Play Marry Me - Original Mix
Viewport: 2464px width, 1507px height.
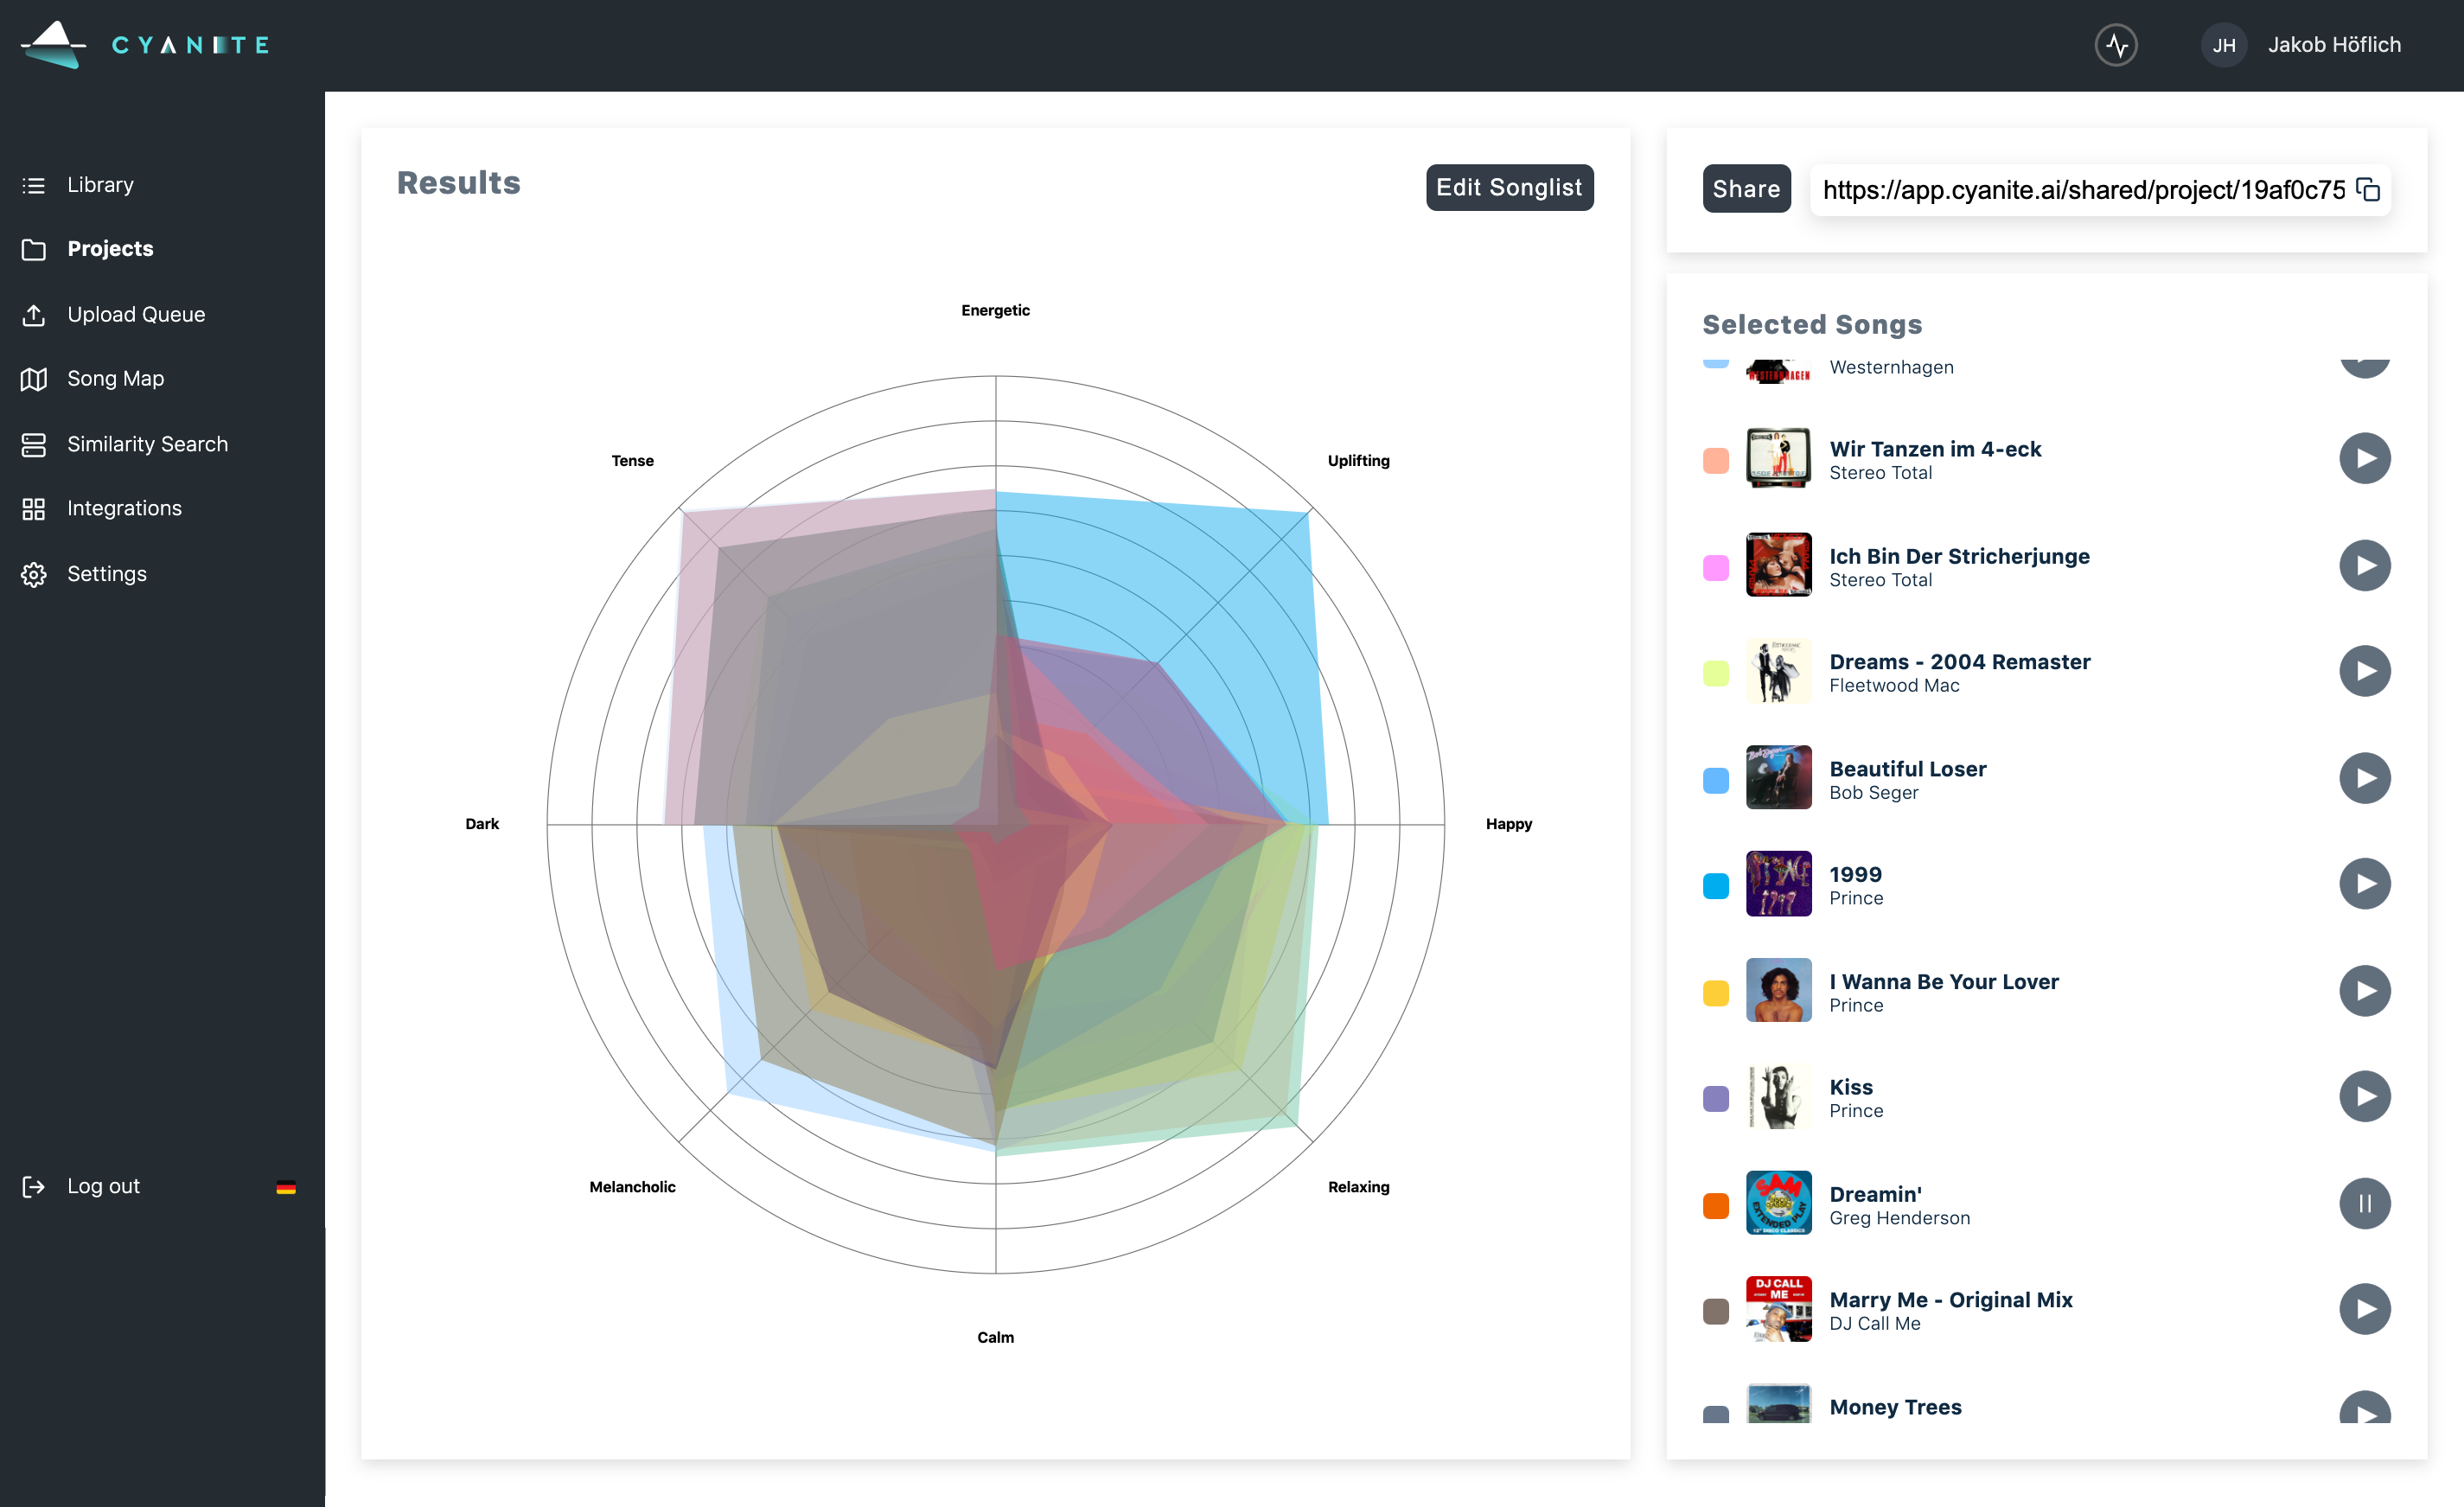tap(2364, 1310)
